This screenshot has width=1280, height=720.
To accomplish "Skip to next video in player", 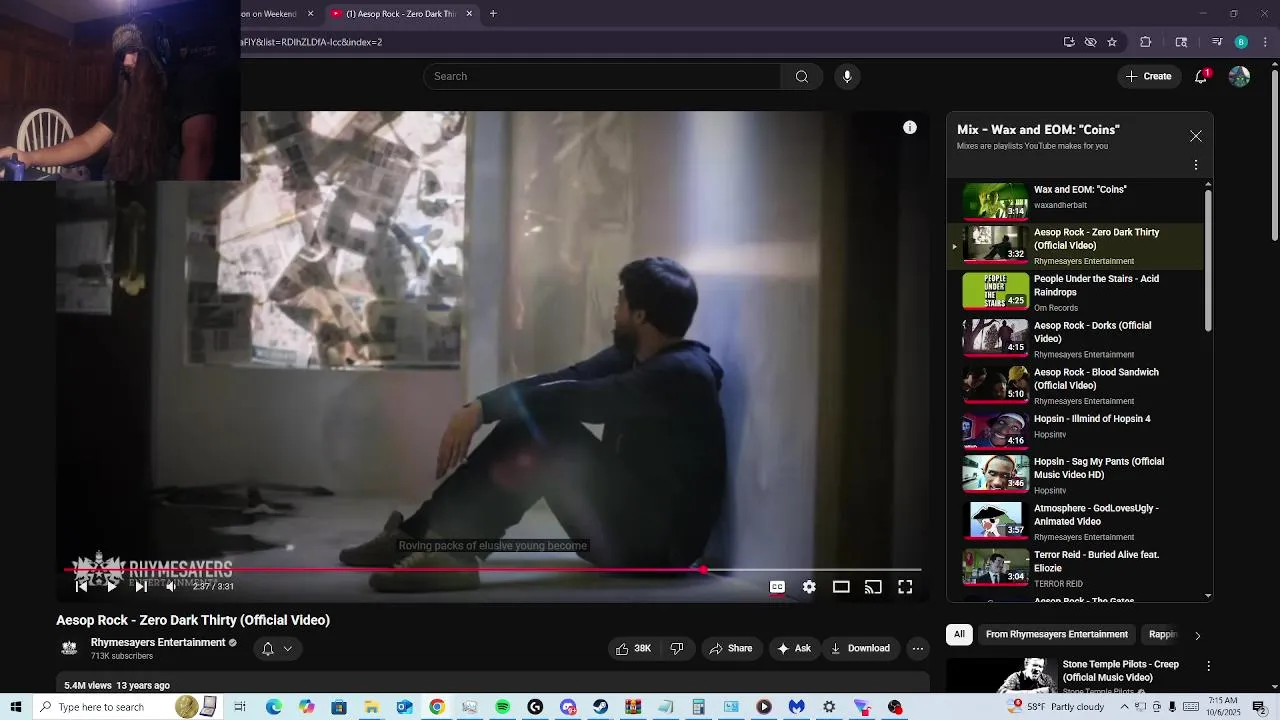I will (141, 587).
